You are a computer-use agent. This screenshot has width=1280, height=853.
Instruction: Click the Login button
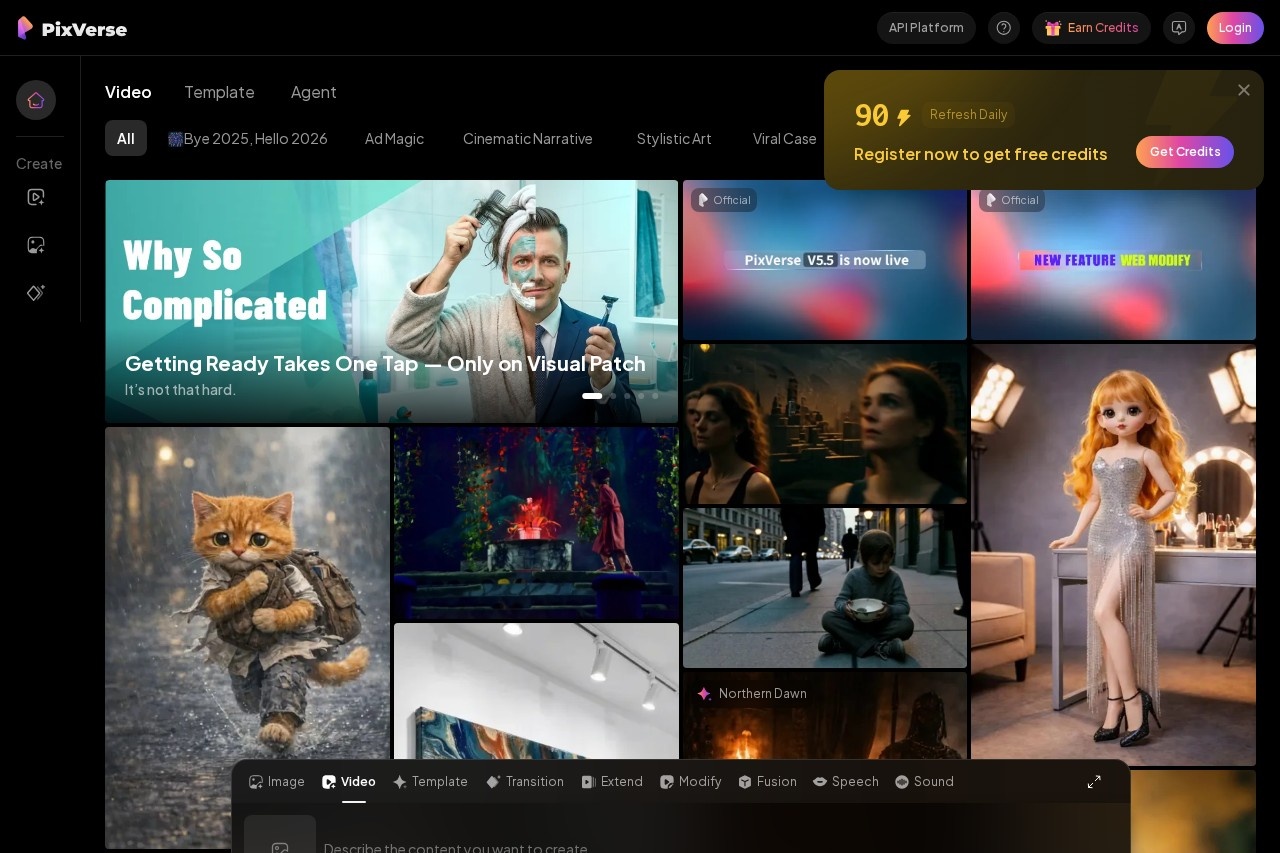pos(1235,28)
